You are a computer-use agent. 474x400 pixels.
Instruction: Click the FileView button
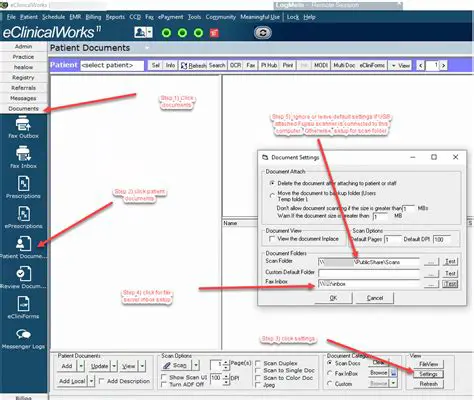428,364
